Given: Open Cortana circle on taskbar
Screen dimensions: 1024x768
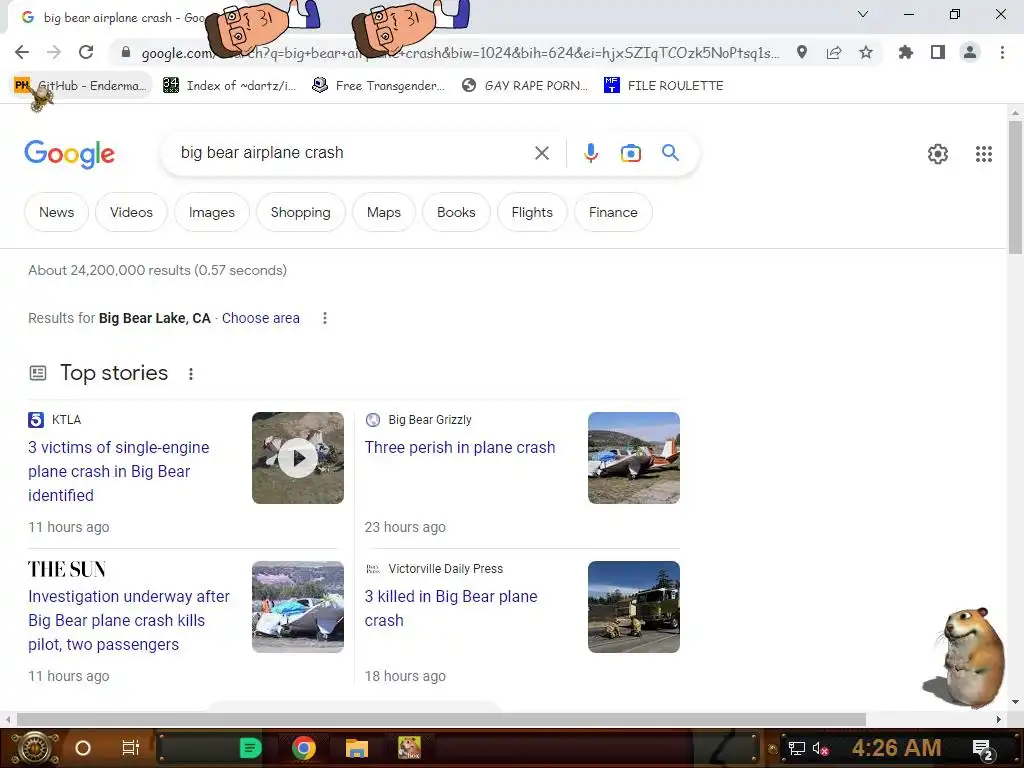Looking at the screenshot, I should coord(82,748).
